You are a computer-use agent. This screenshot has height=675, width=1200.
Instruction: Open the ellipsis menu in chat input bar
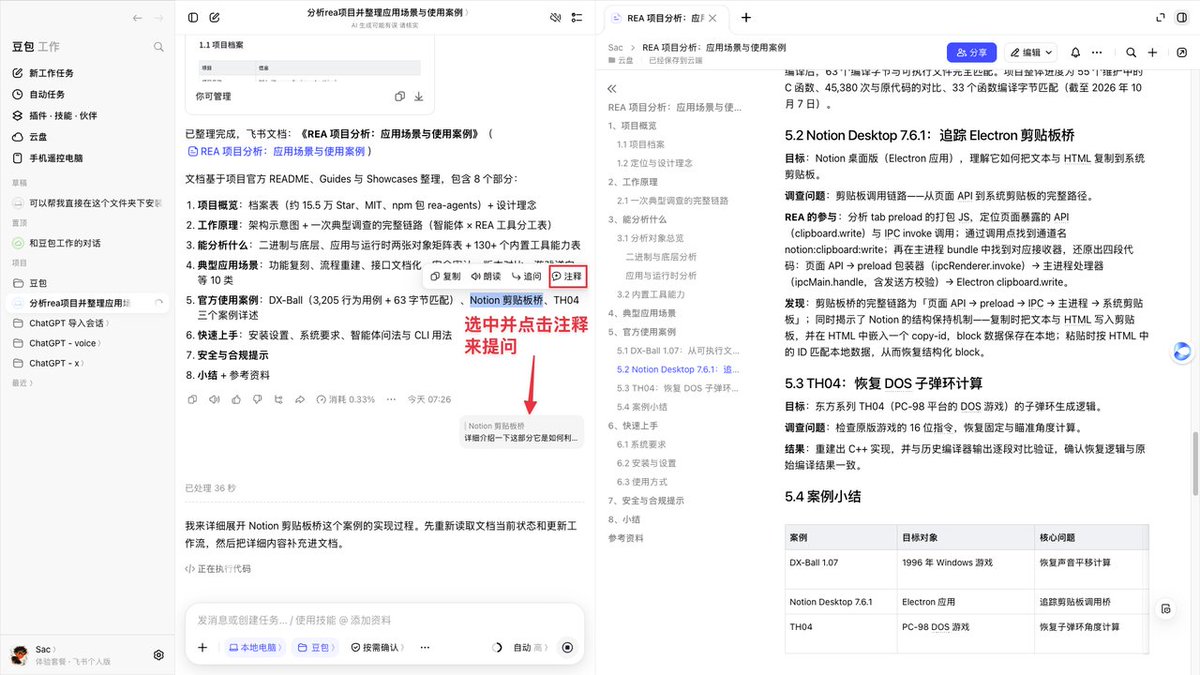click(x=424, y=647)
